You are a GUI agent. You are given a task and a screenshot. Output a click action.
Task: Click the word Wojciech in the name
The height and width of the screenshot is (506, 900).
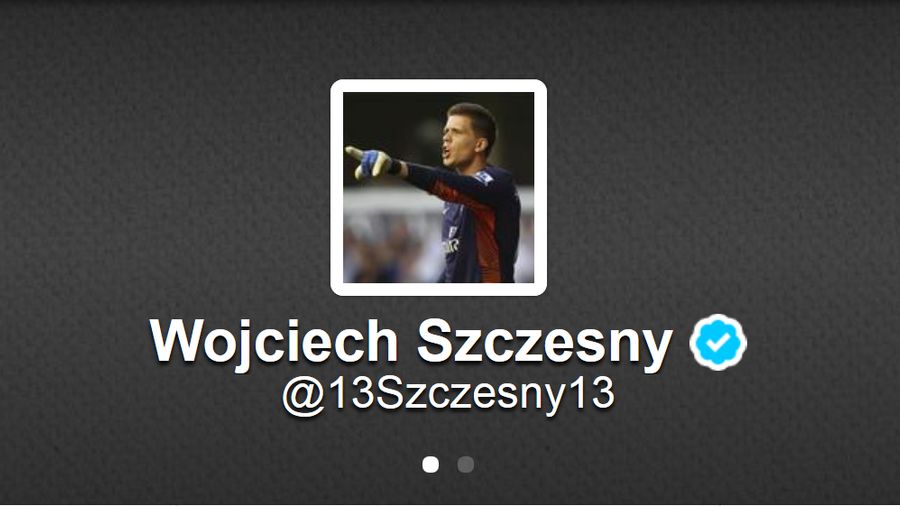pos(274,342)
